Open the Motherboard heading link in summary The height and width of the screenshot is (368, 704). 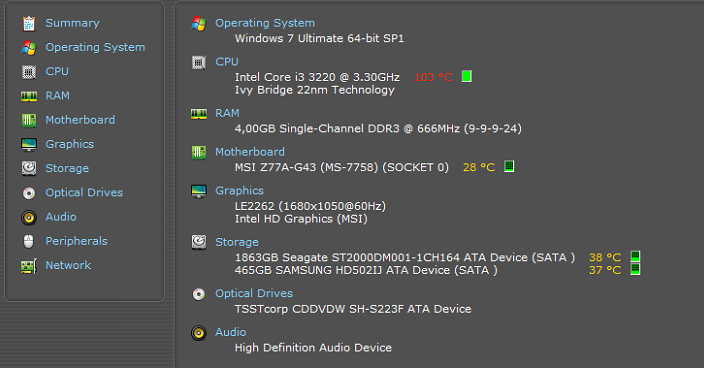point(250,152)
